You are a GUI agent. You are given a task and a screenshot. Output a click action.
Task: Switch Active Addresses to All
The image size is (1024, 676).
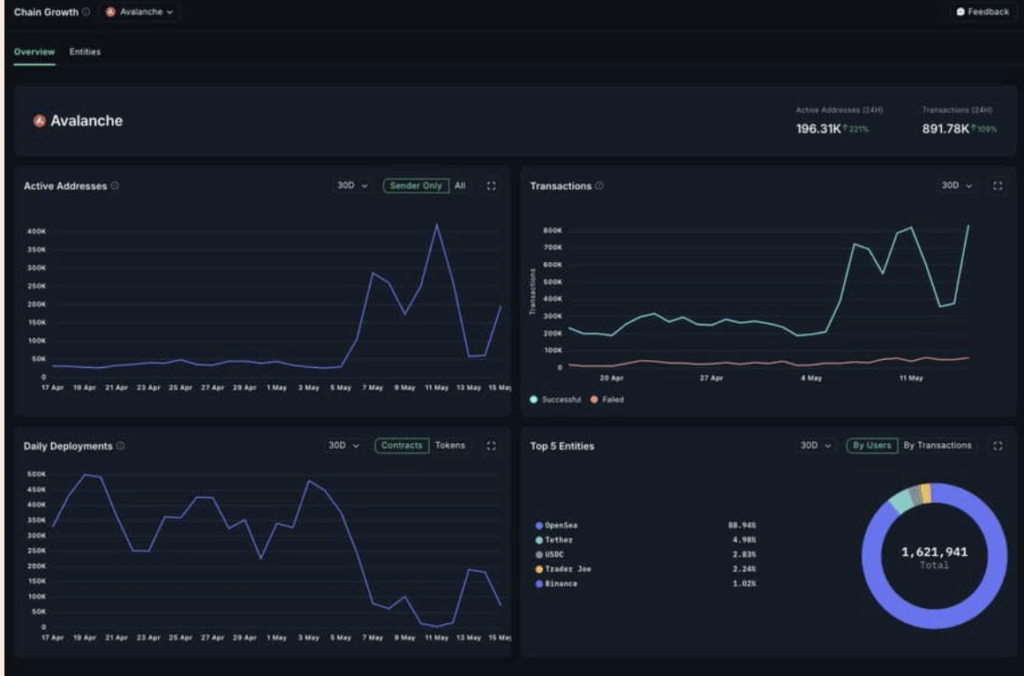[x=460, y=185]
